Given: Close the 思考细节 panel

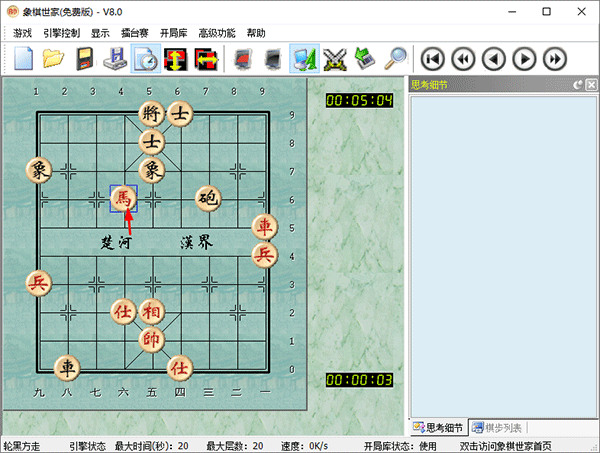Looking at the screenshot, I should pos(592,85).
